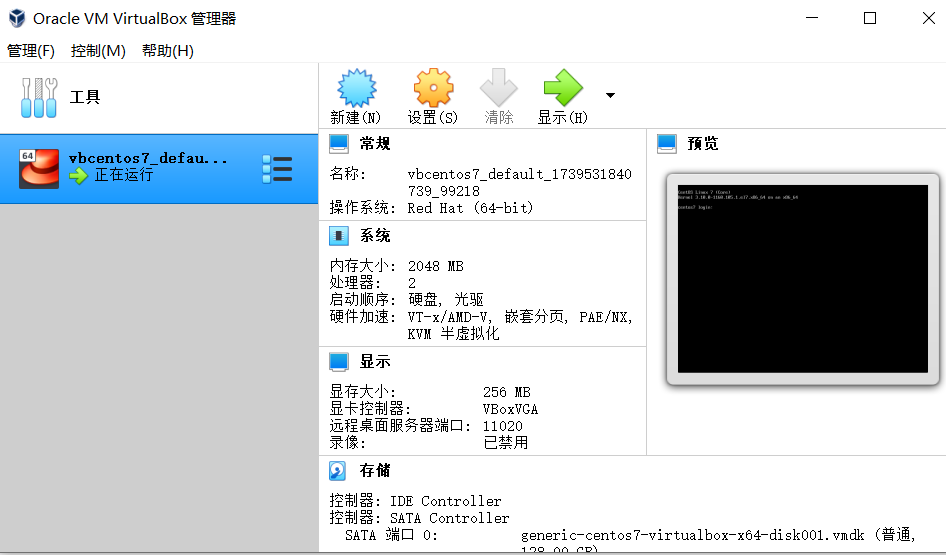This screenshot has width=946, height=555.
Task: Click remote desktop port 11020
Action: point(503,426)
